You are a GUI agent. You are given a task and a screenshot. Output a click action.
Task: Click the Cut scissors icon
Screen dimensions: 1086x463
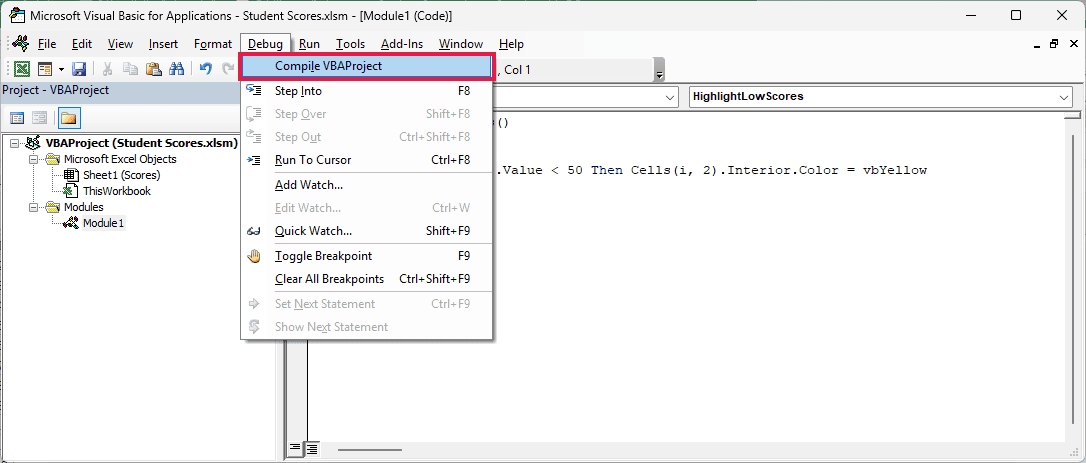coord(107,69)
